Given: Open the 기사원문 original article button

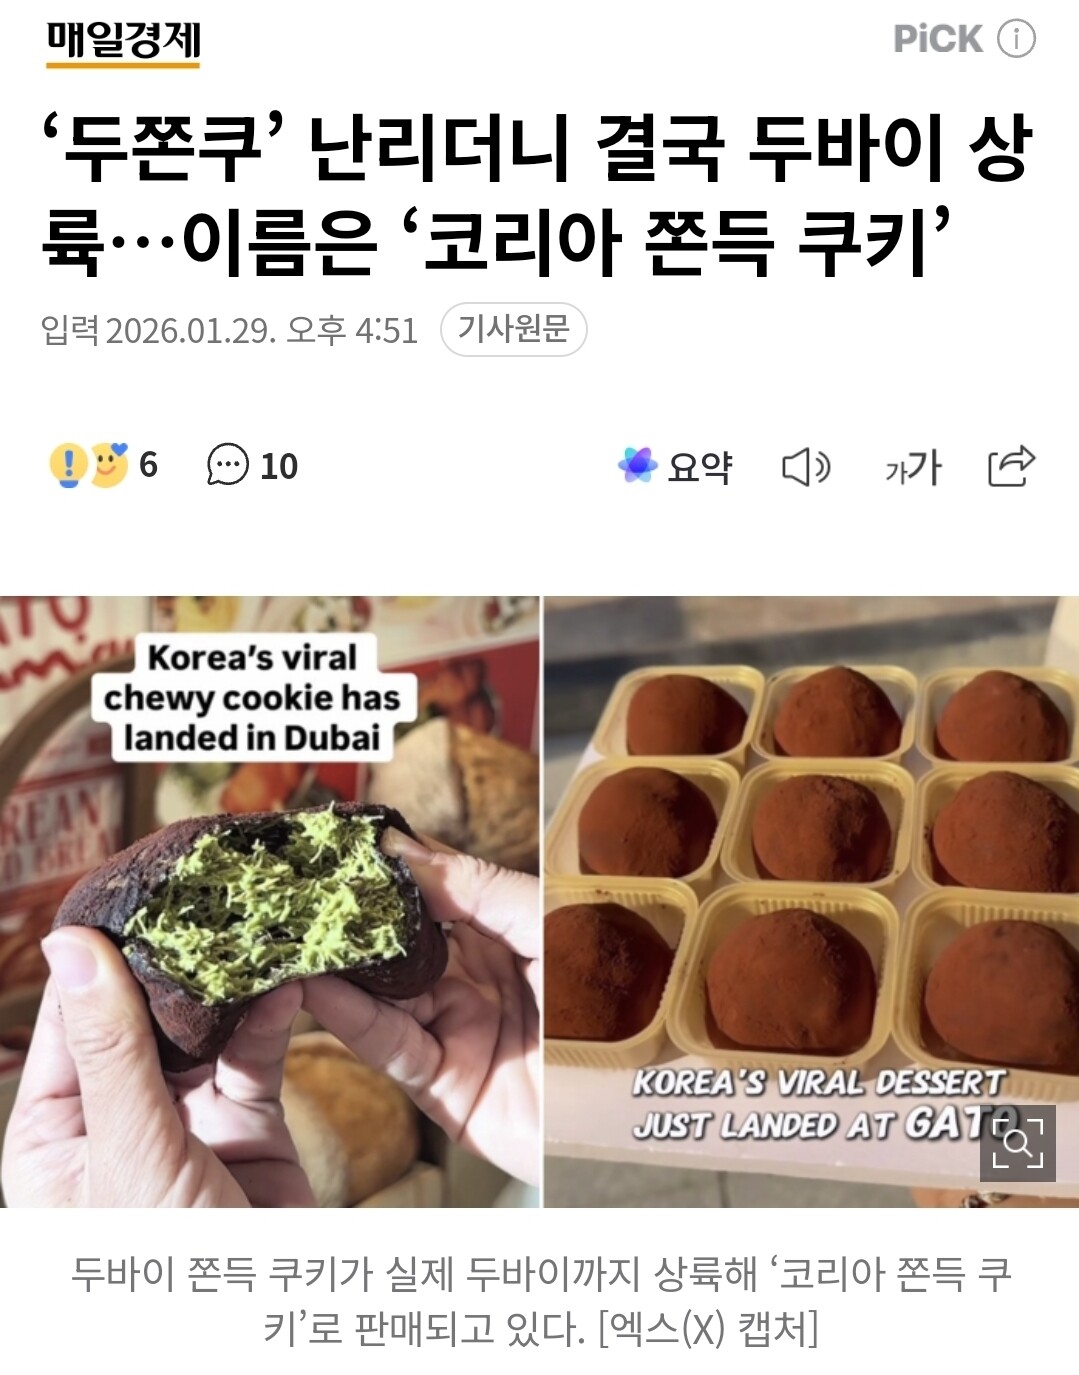Looking at the screenshot, I should (513, 329).
